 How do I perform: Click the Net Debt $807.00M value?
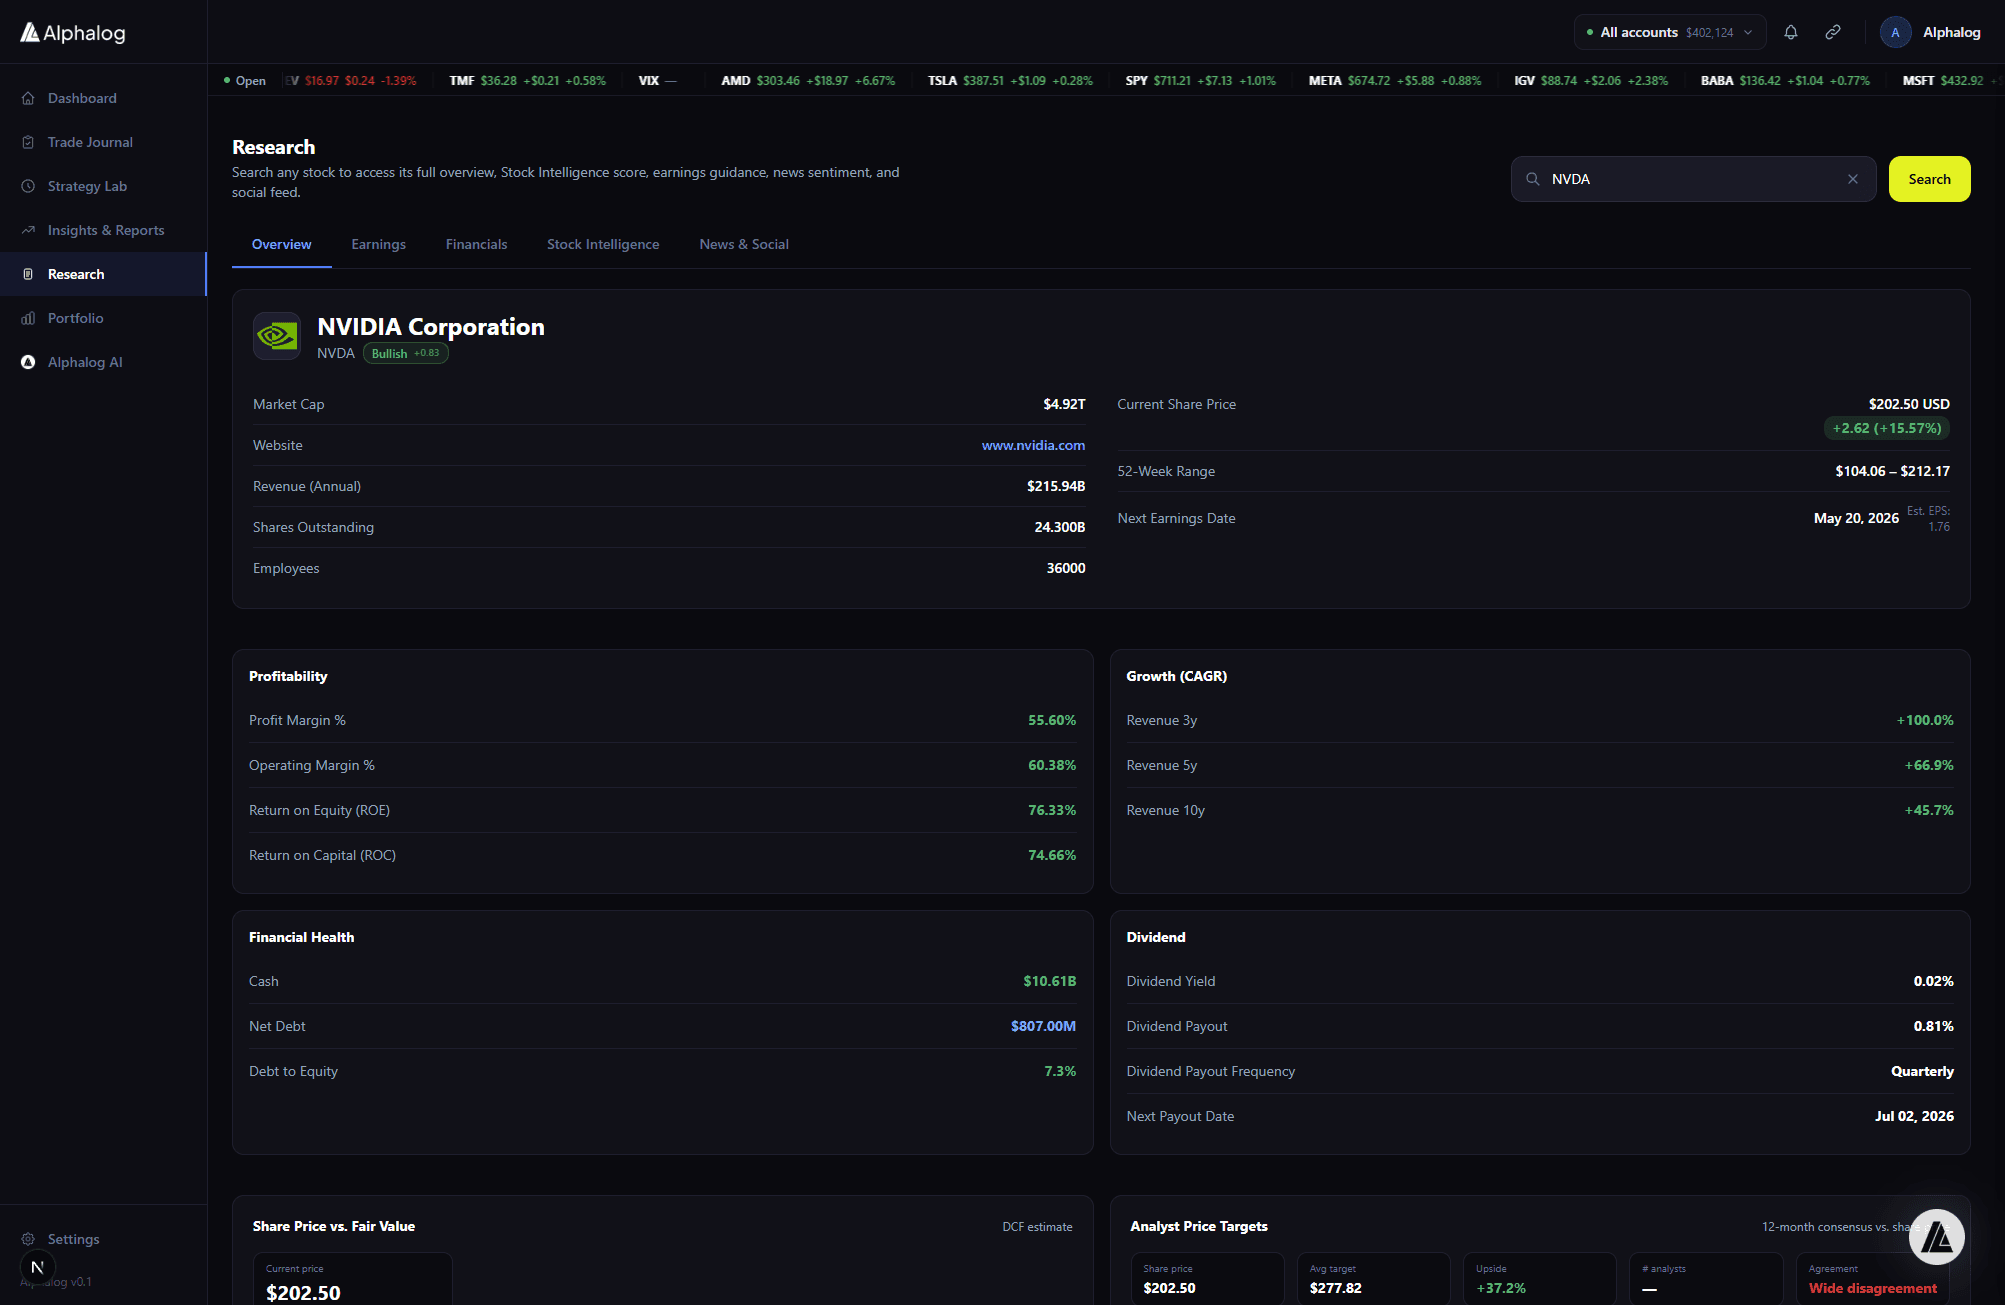pyautogui.click(x=1043, y=1026)
